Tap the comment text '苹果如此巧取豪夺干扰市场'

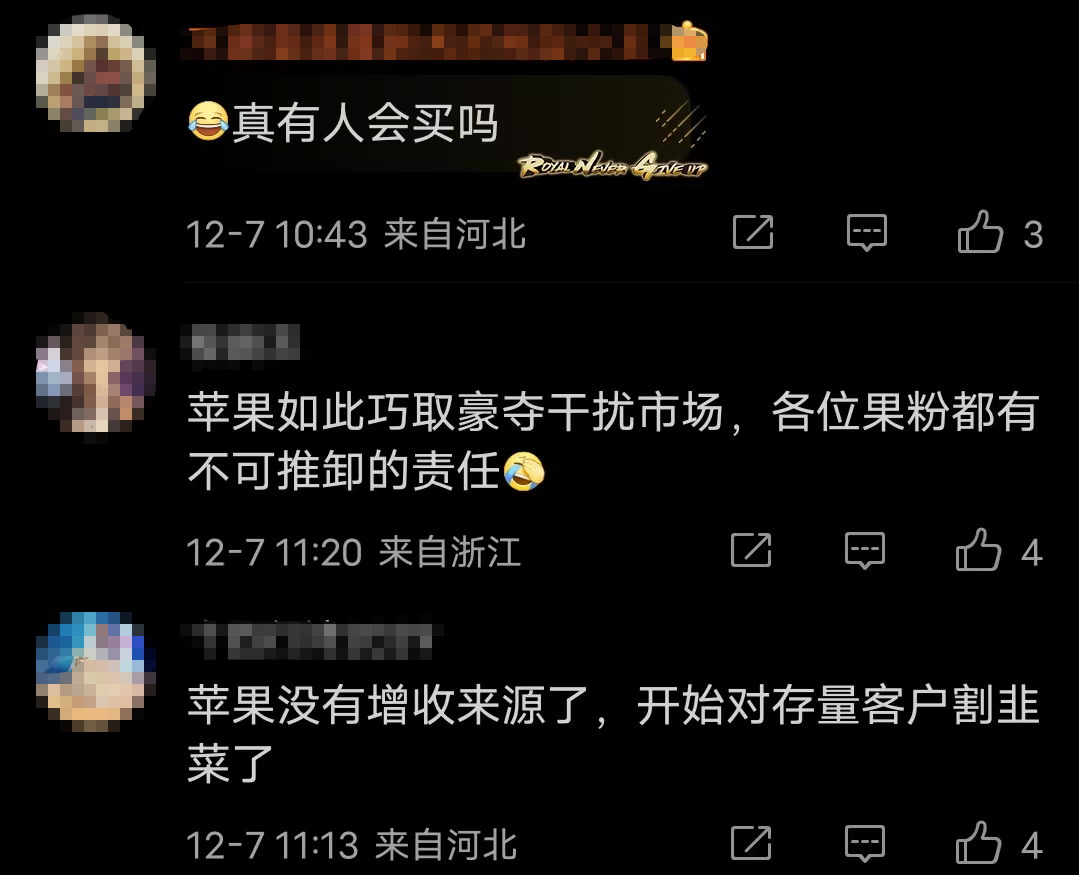455,413
